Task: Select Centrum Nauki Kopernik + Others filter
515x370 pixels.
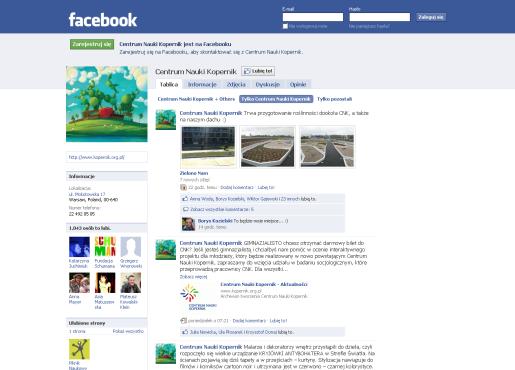Action: click(x=196, y=99)
